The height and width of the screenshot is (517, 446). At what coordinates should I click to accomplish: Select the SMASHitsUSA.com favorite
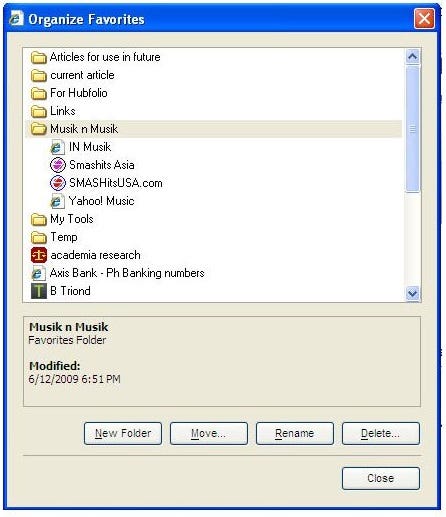[116, 183]
